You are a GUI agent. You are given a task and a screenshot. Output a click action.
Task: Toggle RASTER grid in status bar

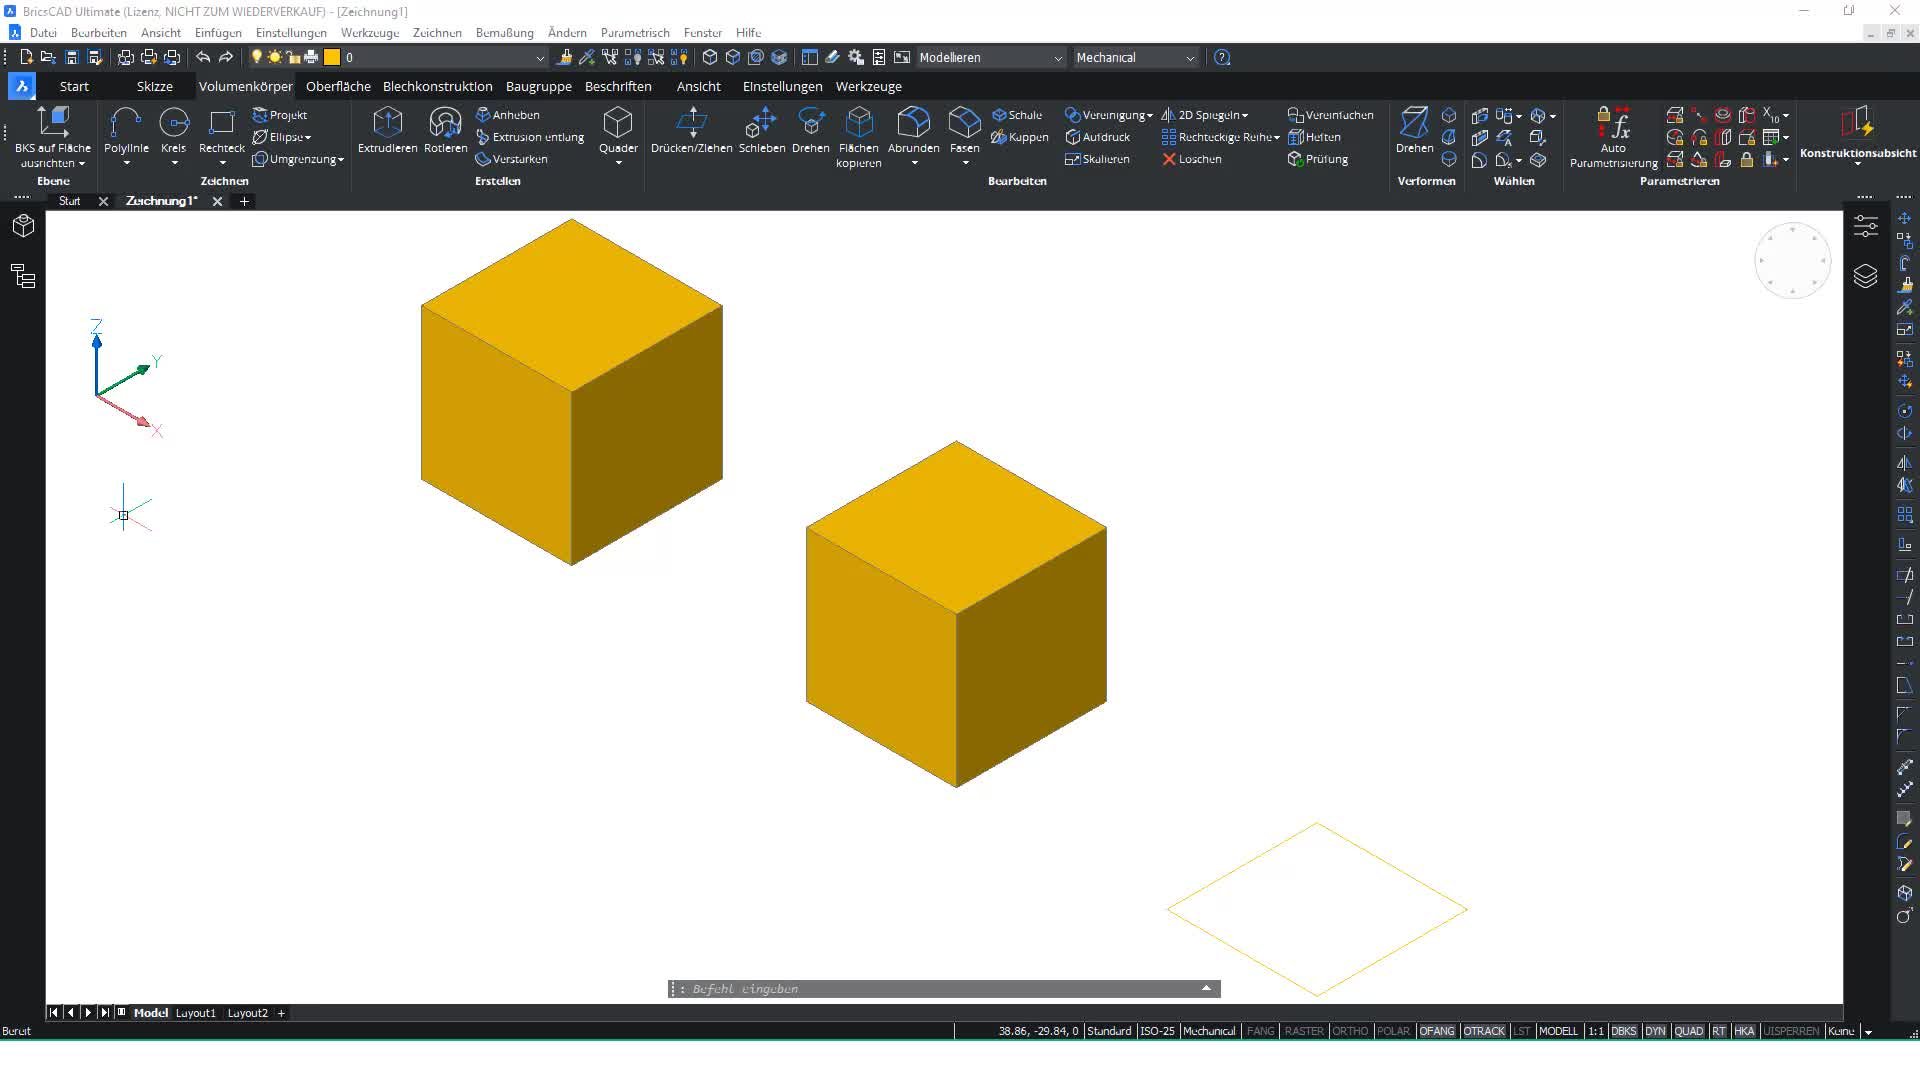[x=1303, y=1031]
